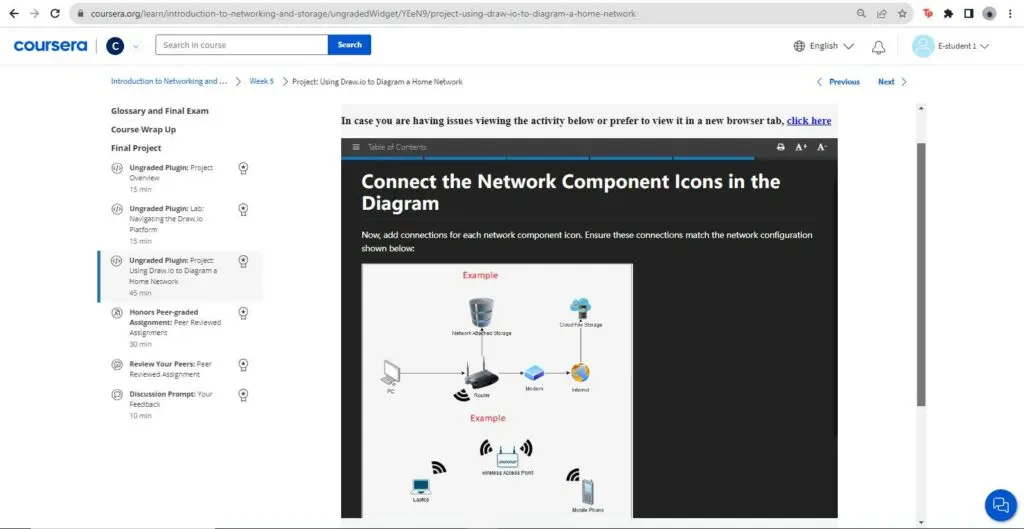
Task: Open the English language dropdown
Action: pos(824,46)
